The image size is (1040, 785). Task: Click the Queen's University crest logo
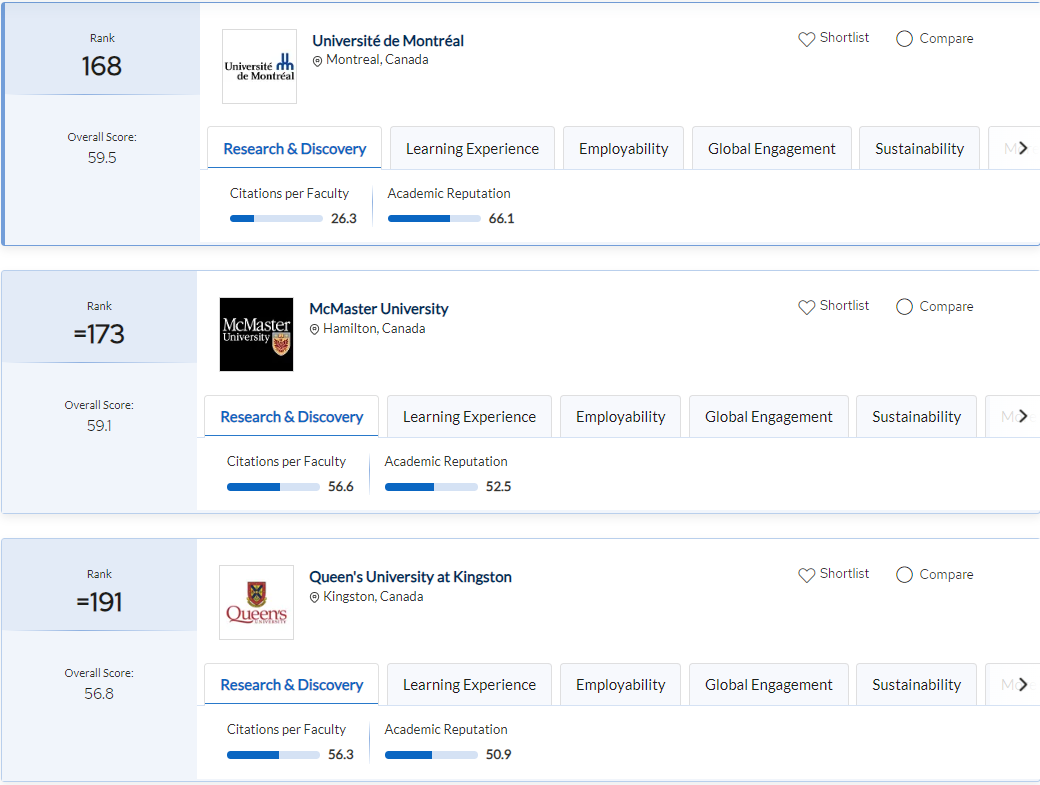click(x=256, y=602)
